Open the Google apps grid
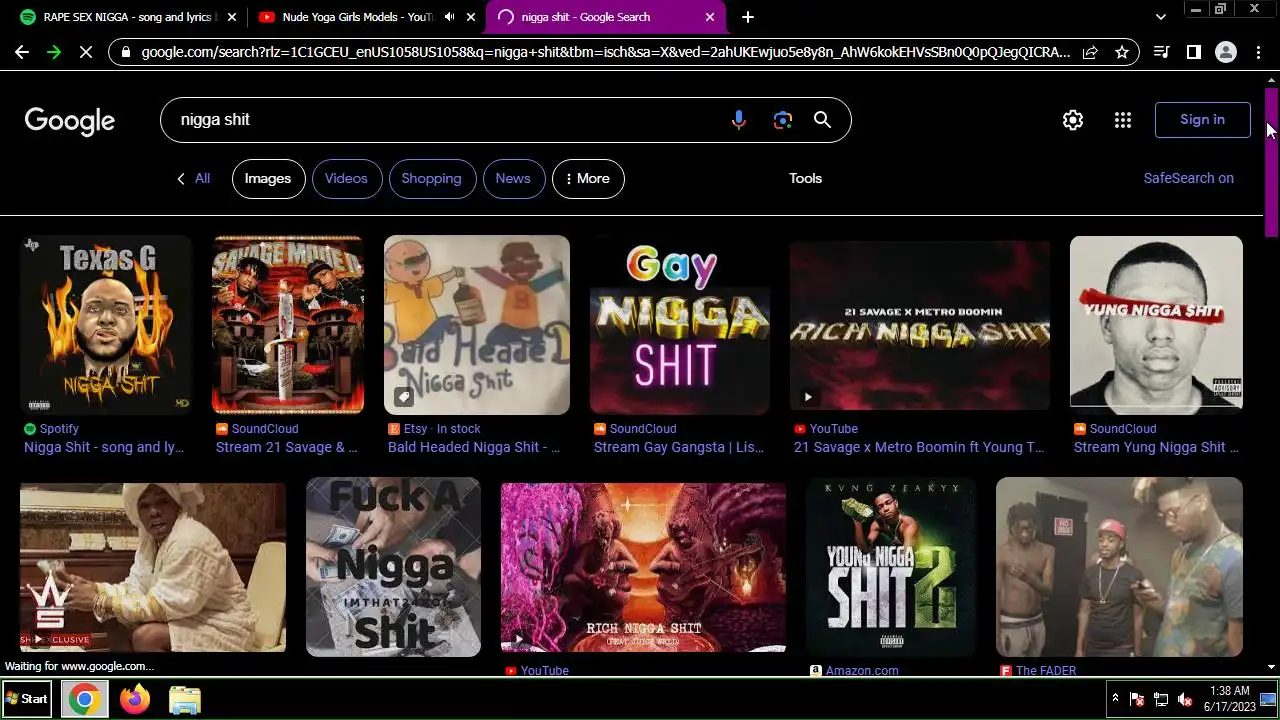Screen dimensions: 1280x720 coord(1123,120)
